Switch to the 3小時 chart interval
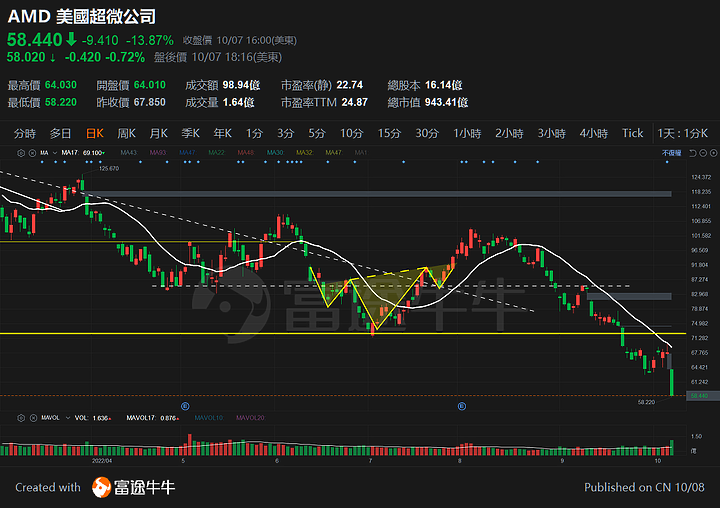This screenshot has height=508, width=720. pyautogui.click(x=551, y=134)
